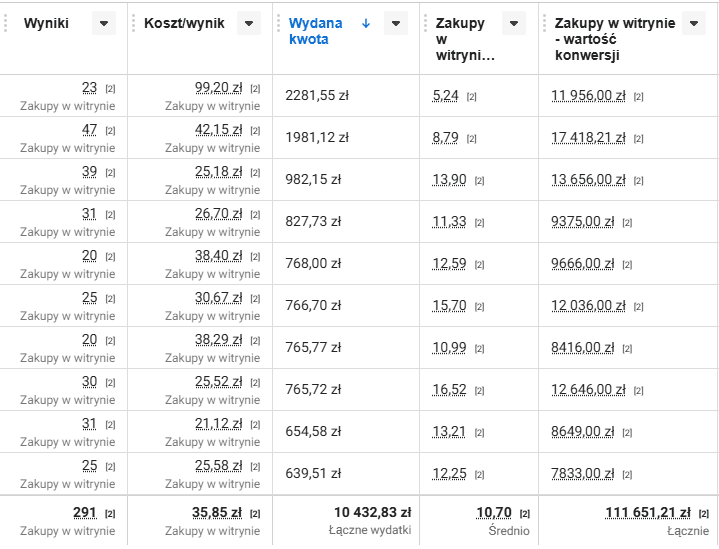Click the drag handle before Wydana kwota header
Screen dimensions: 719x549
tap(280, 24)
